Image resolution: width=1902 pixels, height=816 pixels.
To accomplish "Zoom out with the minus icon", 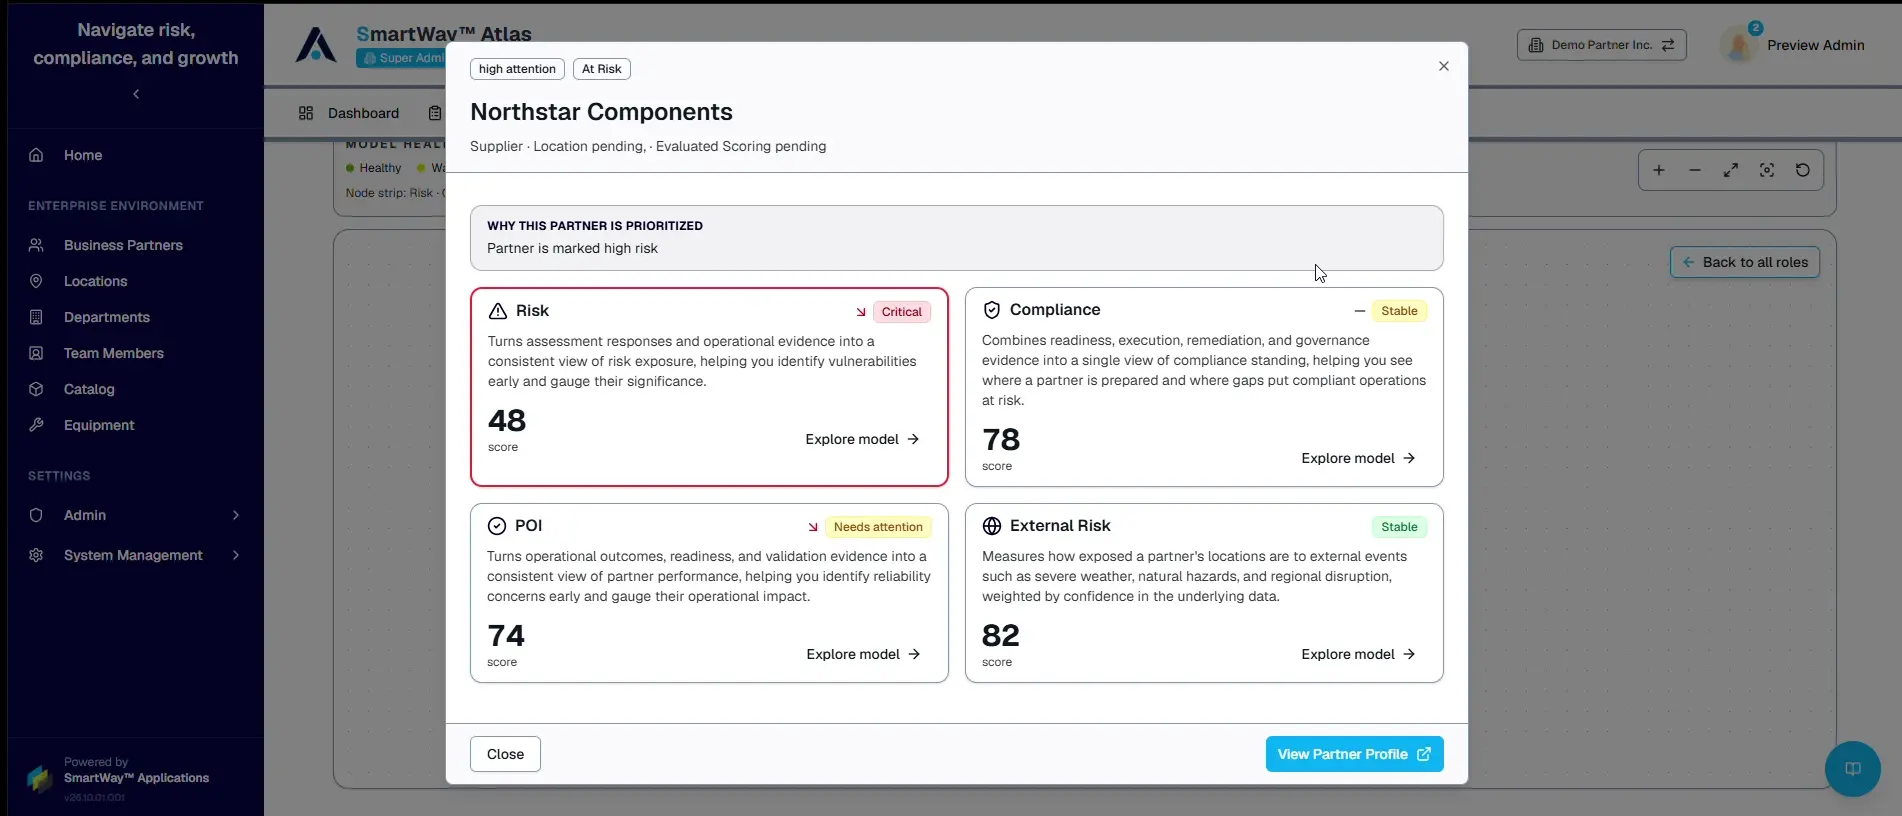I will [1695, 170].
